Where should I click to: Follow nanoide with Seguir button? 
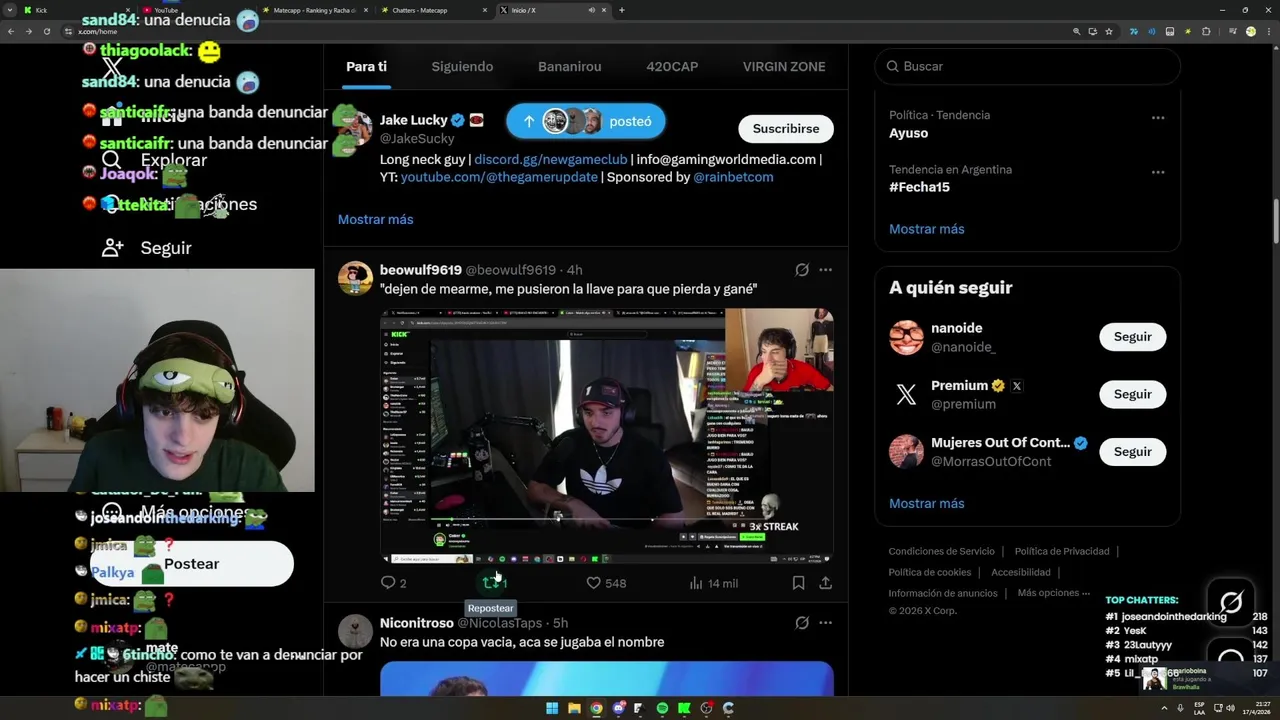[x=1133, y=337]
